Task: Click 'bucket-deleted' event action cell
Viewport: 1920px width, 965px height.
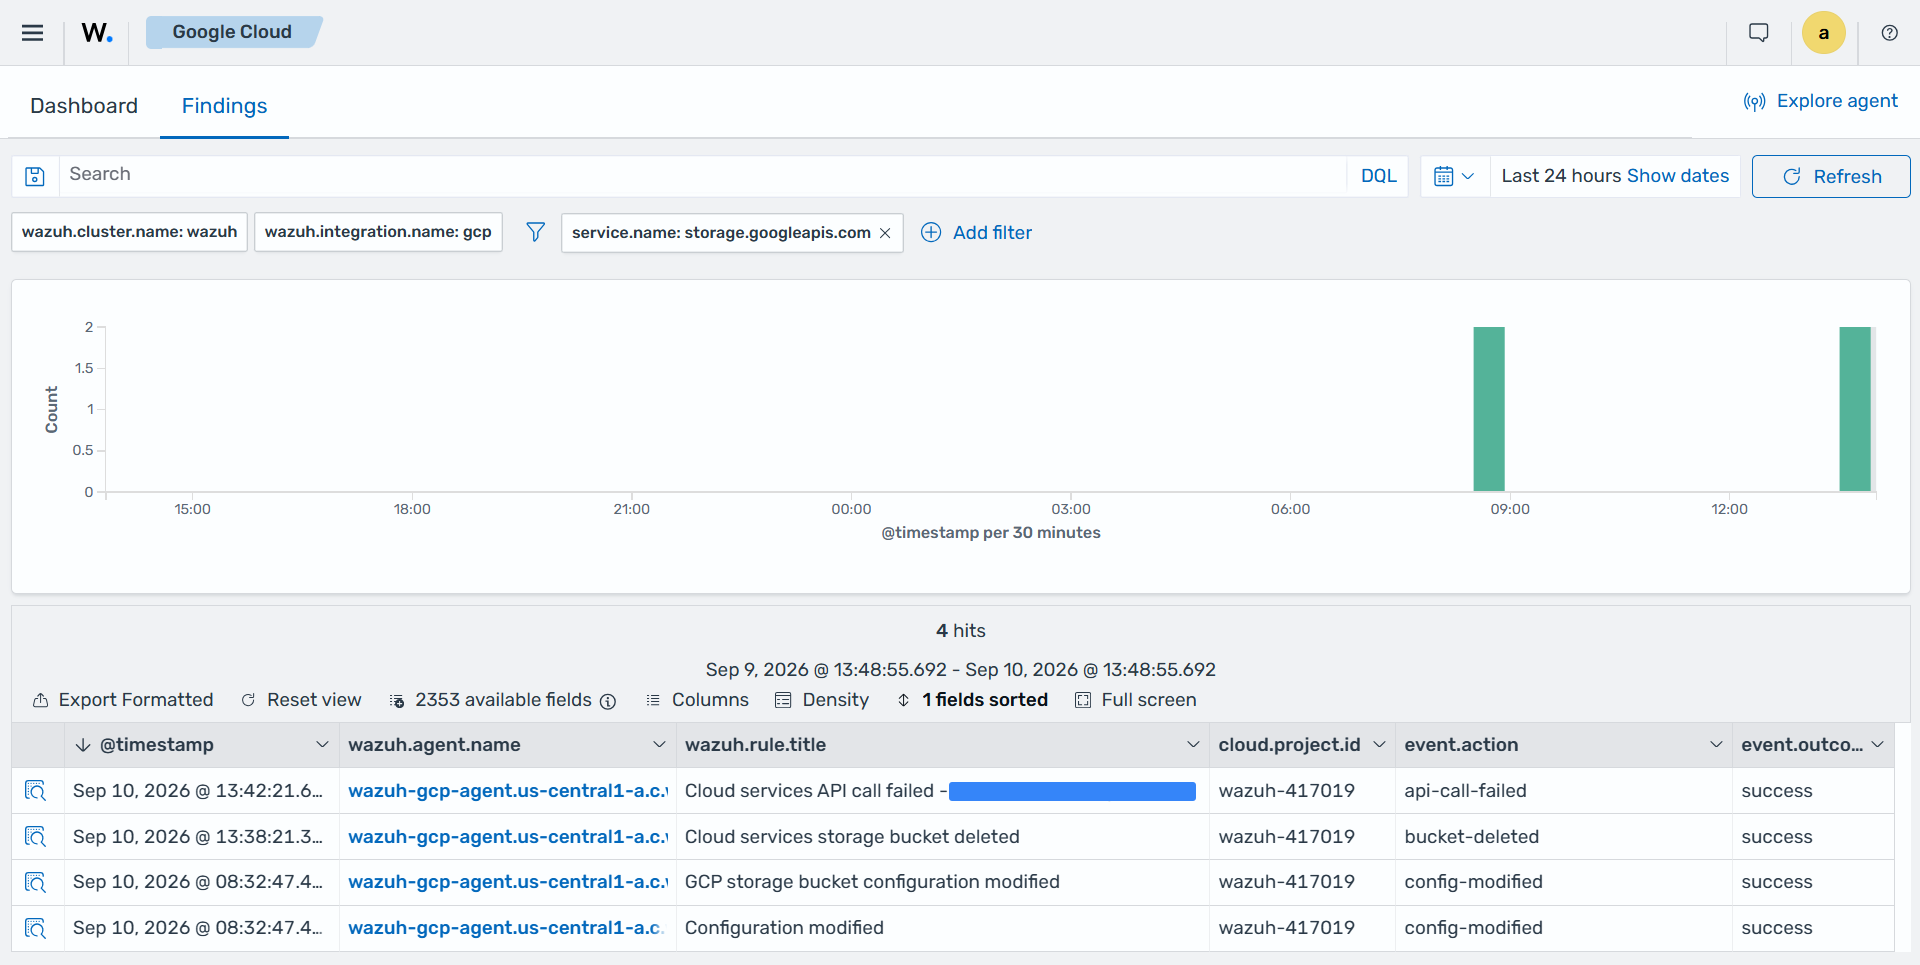Action: pos(1563,837)
